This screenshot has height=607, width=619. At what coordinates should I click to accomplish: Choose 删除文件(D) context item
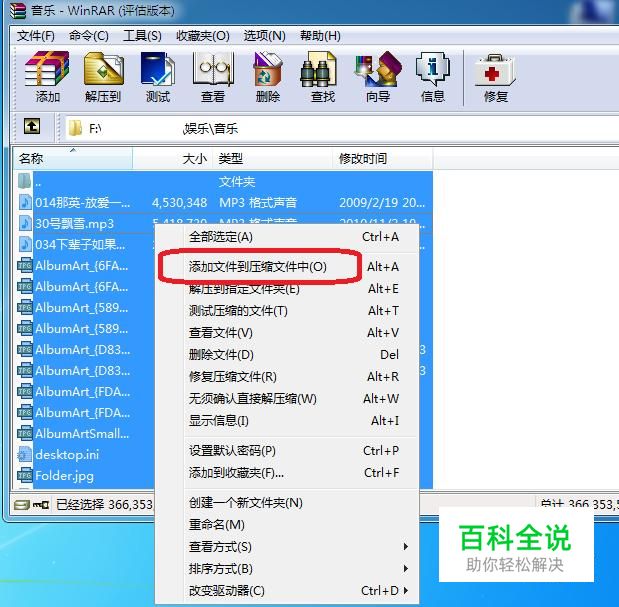coord(287,355)
